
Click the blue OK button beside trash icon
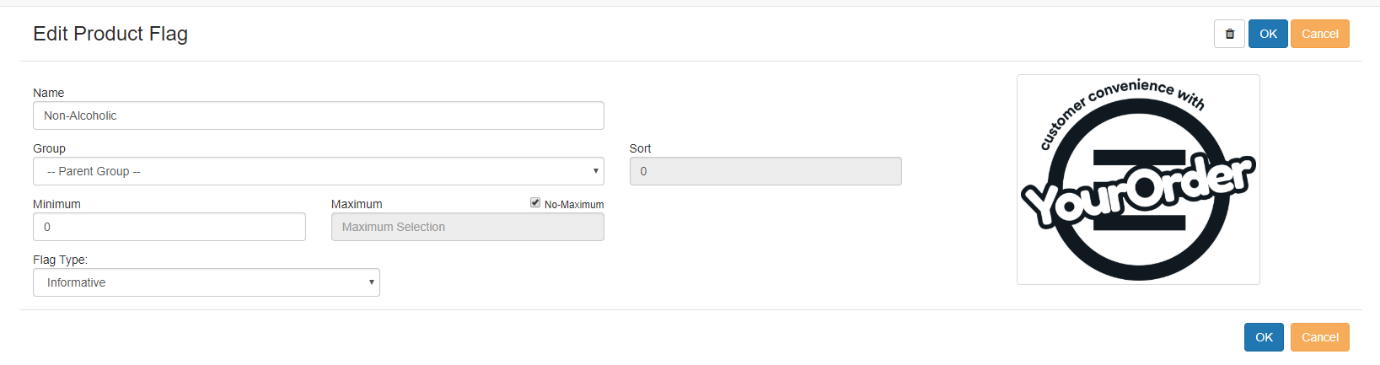(1268, 34)
